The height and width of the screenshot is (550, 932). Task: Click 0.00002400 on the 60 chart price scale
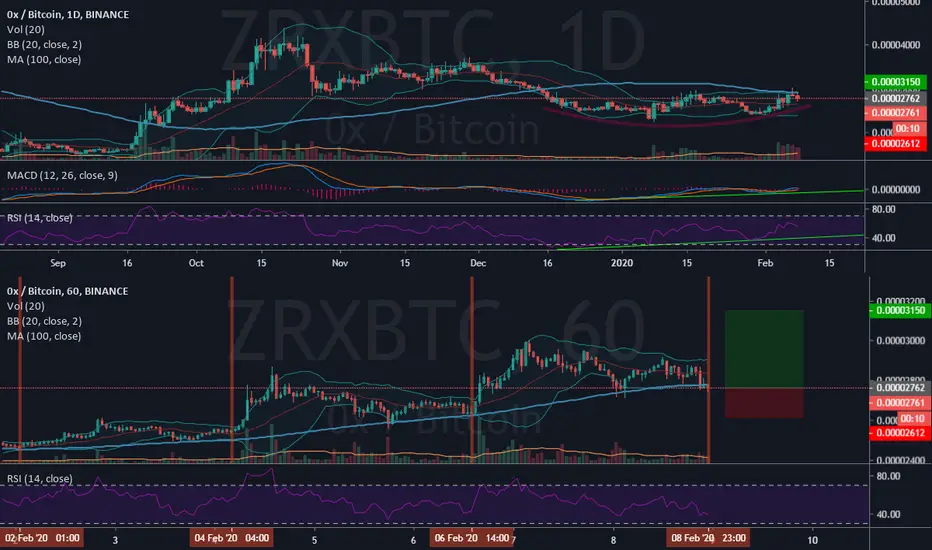[x=900, y=460]
